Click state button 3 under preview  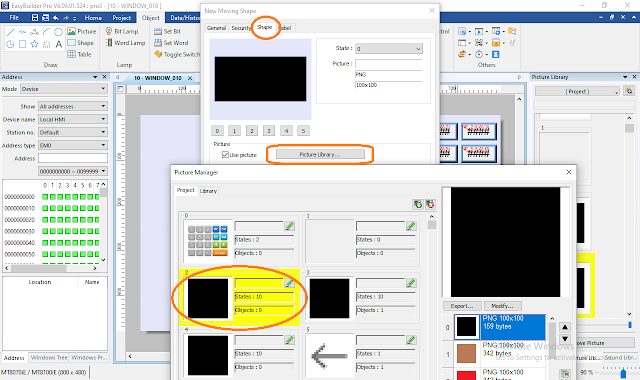[269, 131]
